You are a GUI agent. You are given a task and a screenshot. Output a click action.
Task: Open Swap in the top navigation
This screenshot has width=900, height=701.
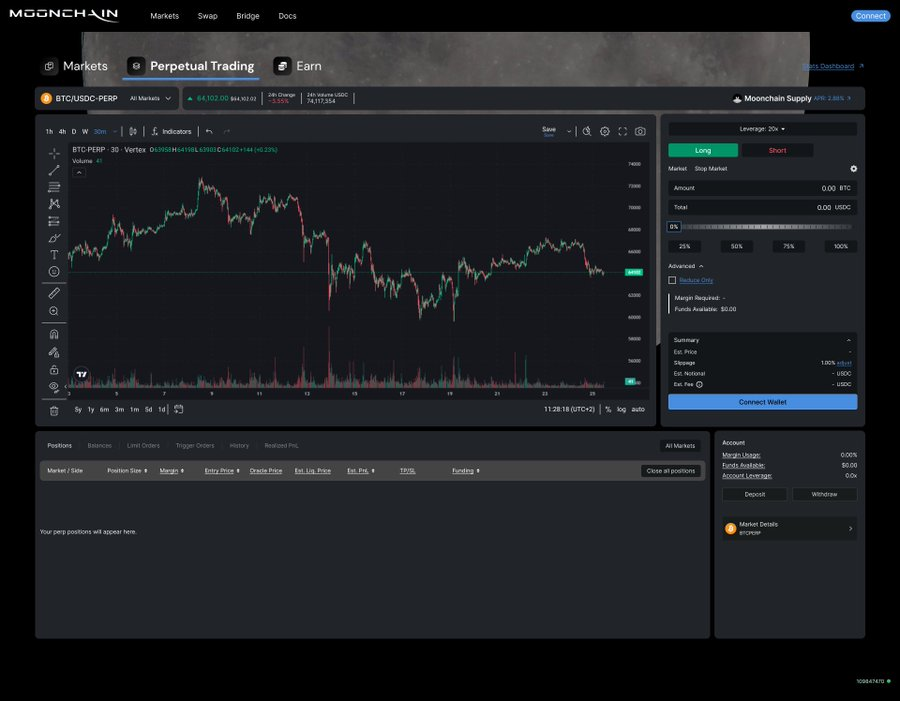point(207,16)
